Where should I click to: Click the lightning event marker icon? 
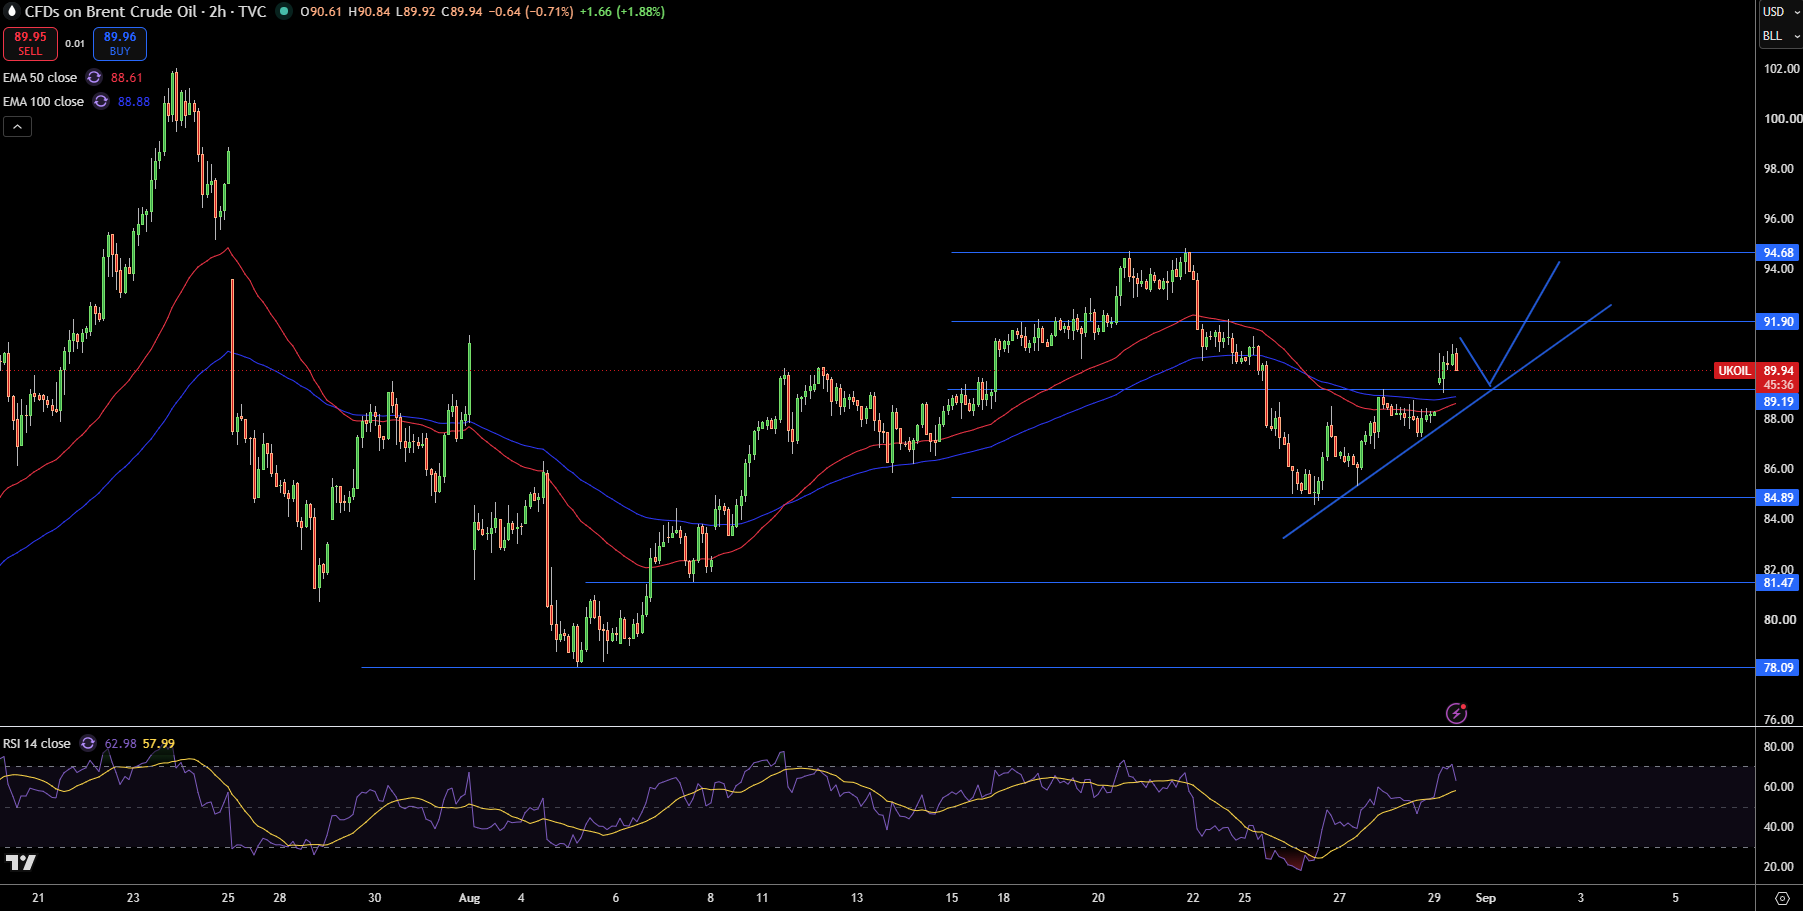pos(1457,713)
